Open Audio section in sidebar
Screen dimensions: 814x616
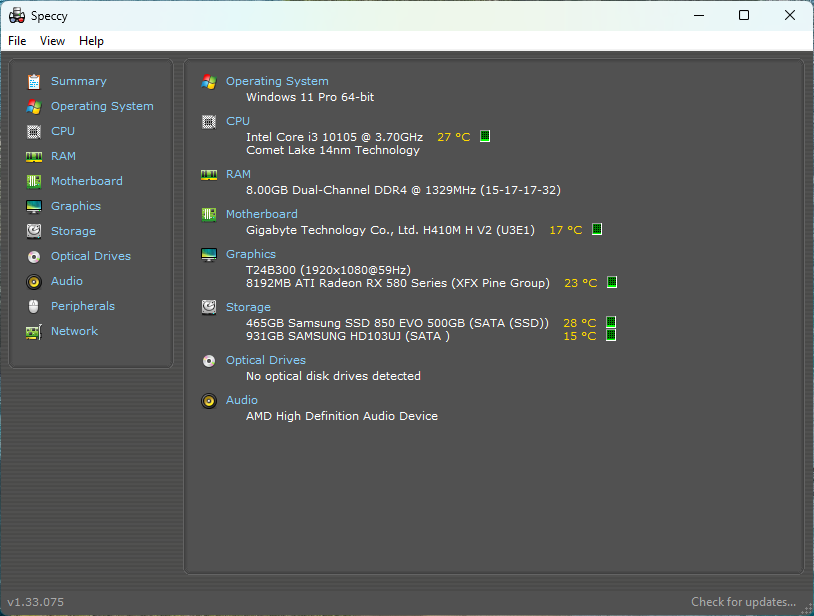pyautogui.click(x=67, y=281)
